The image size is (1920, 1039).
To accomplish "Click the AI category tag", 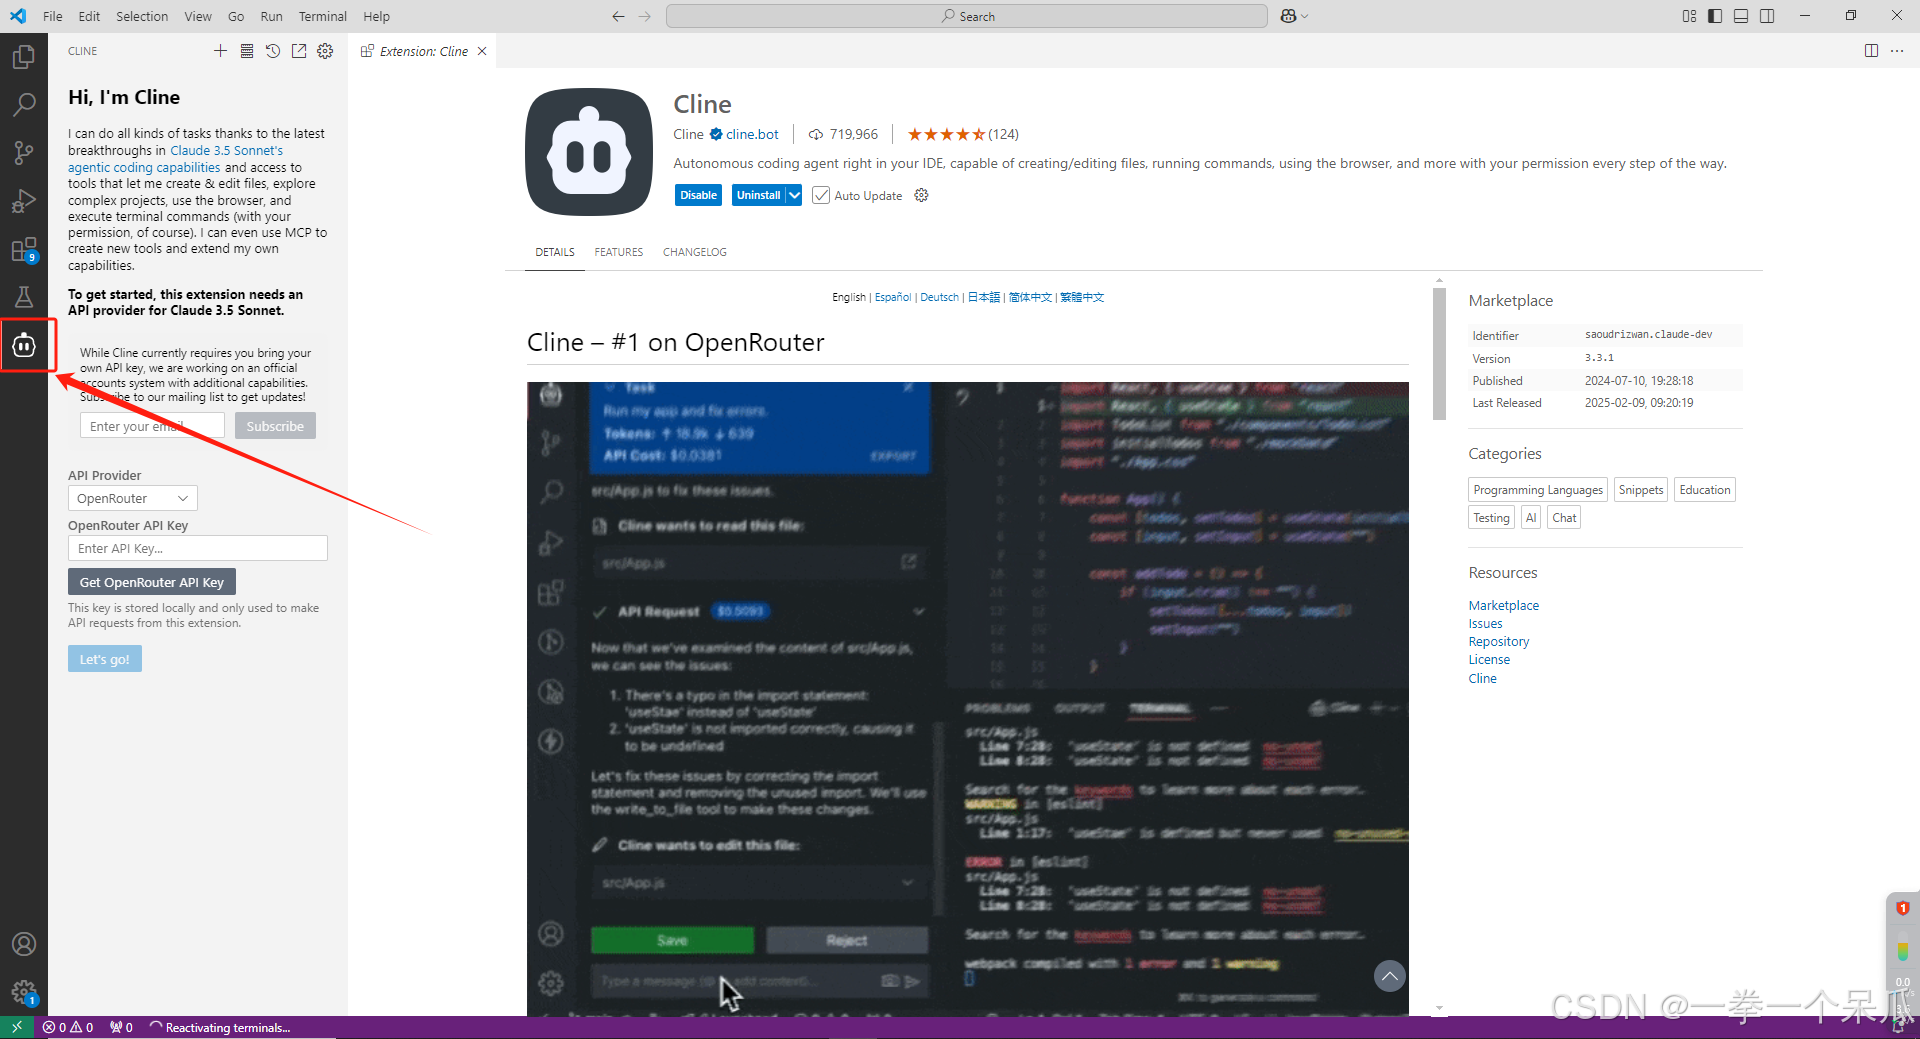I will click(x=1531, y=518).
